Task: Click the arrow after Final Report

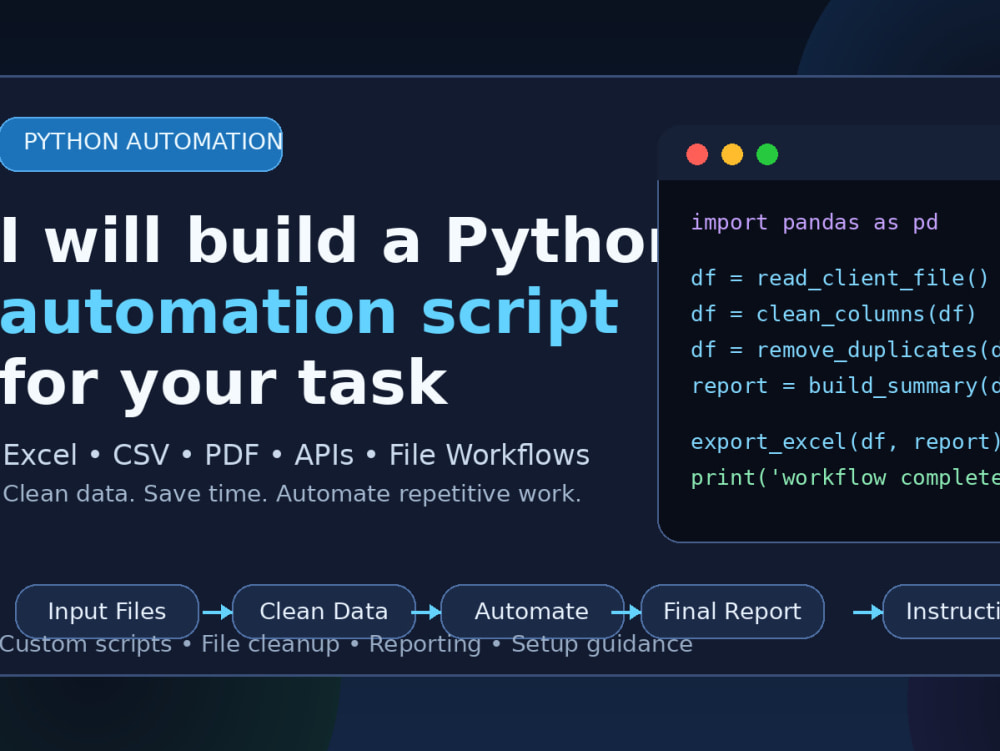Action: [868, 612]
